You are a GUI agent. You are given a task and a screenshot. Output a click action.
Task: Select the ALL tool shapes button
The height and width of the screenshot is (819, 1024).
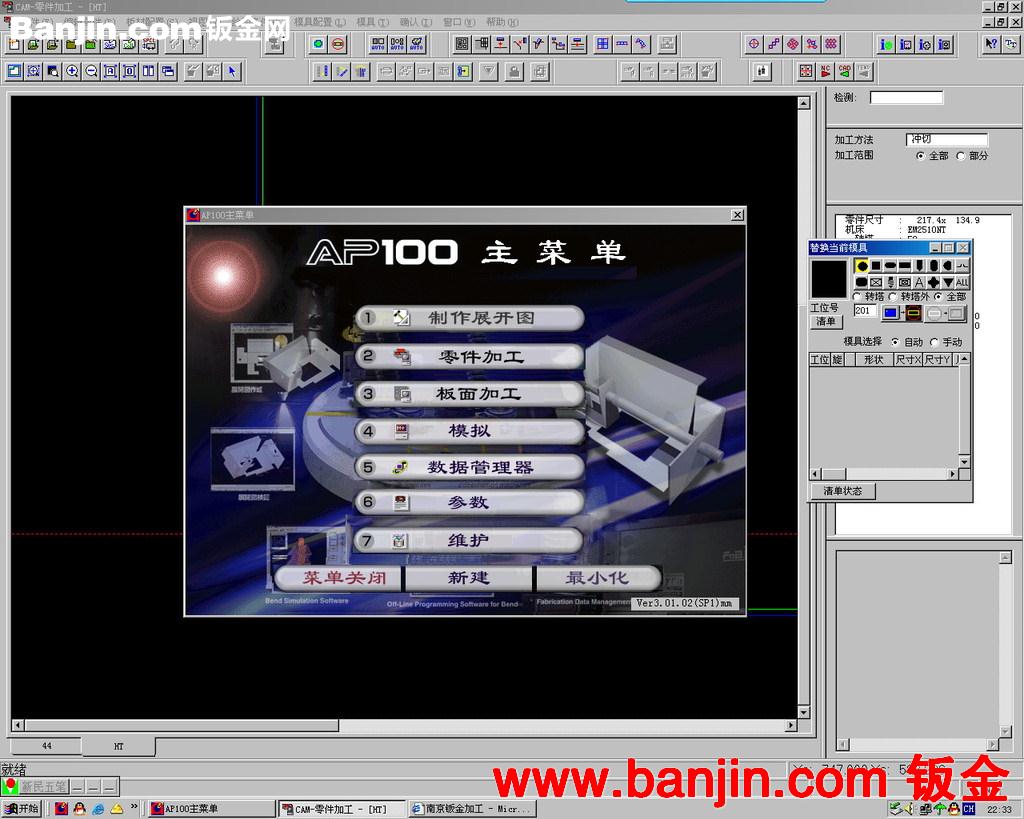point(962,282)
